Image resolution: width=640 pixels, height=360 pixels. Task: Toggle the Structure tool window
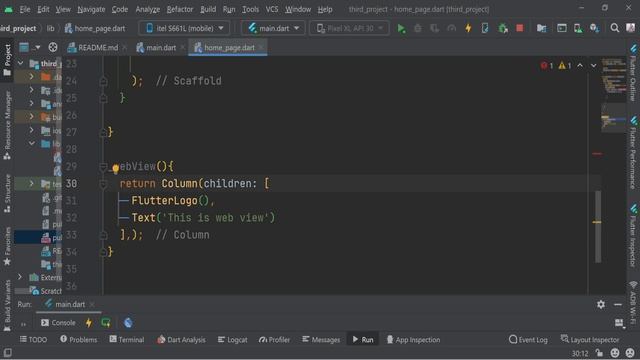tap(7, 193)
